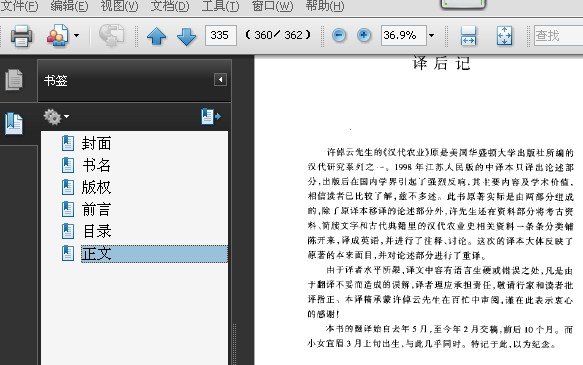583x365 pixels.
Task: Click the zoom in plus button
Action: tap(364, 35)
